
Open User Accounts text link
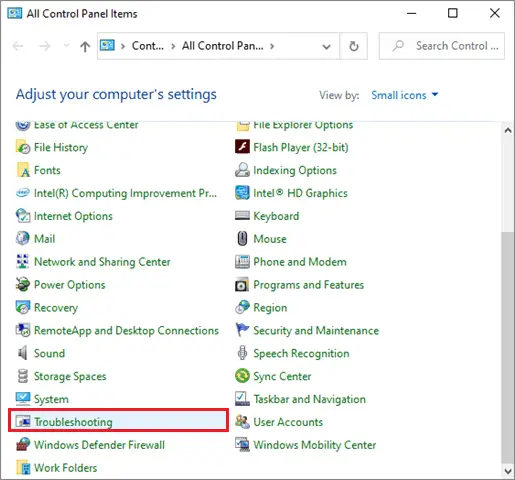coord(288,422)
